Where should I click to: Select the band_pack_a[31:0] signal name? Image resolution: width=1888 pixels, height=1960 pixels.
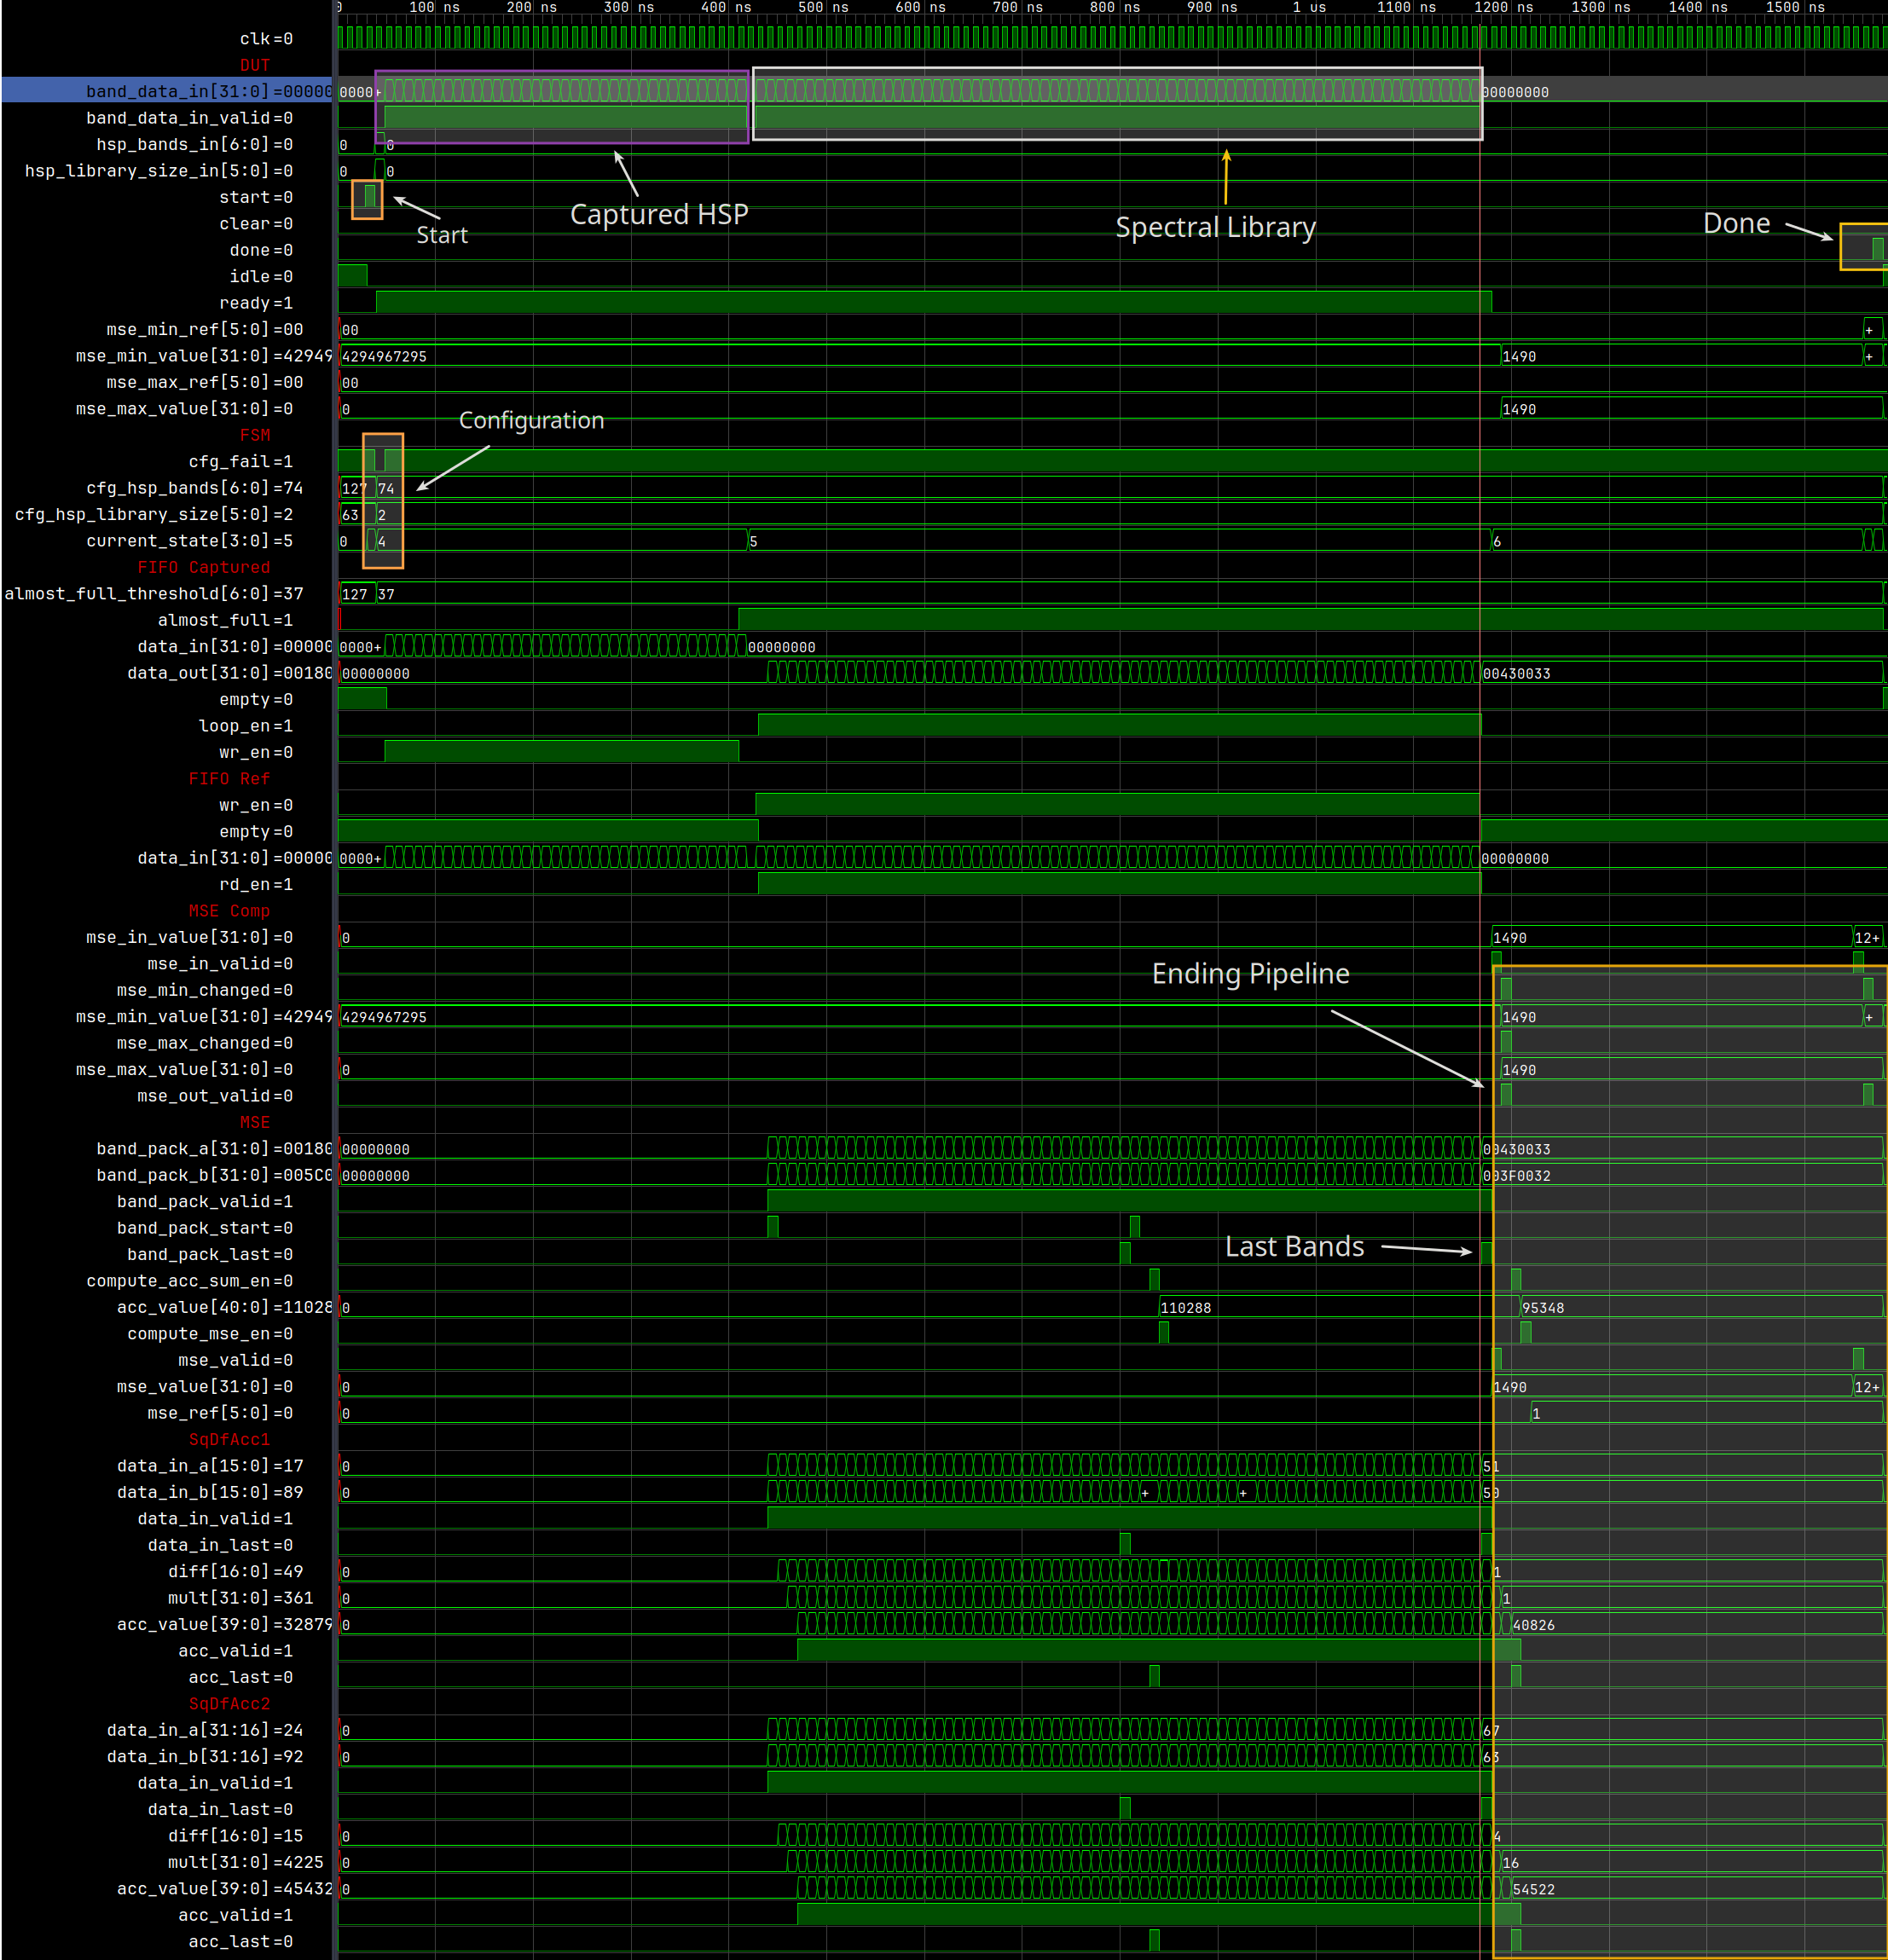tap(214, 1149)
